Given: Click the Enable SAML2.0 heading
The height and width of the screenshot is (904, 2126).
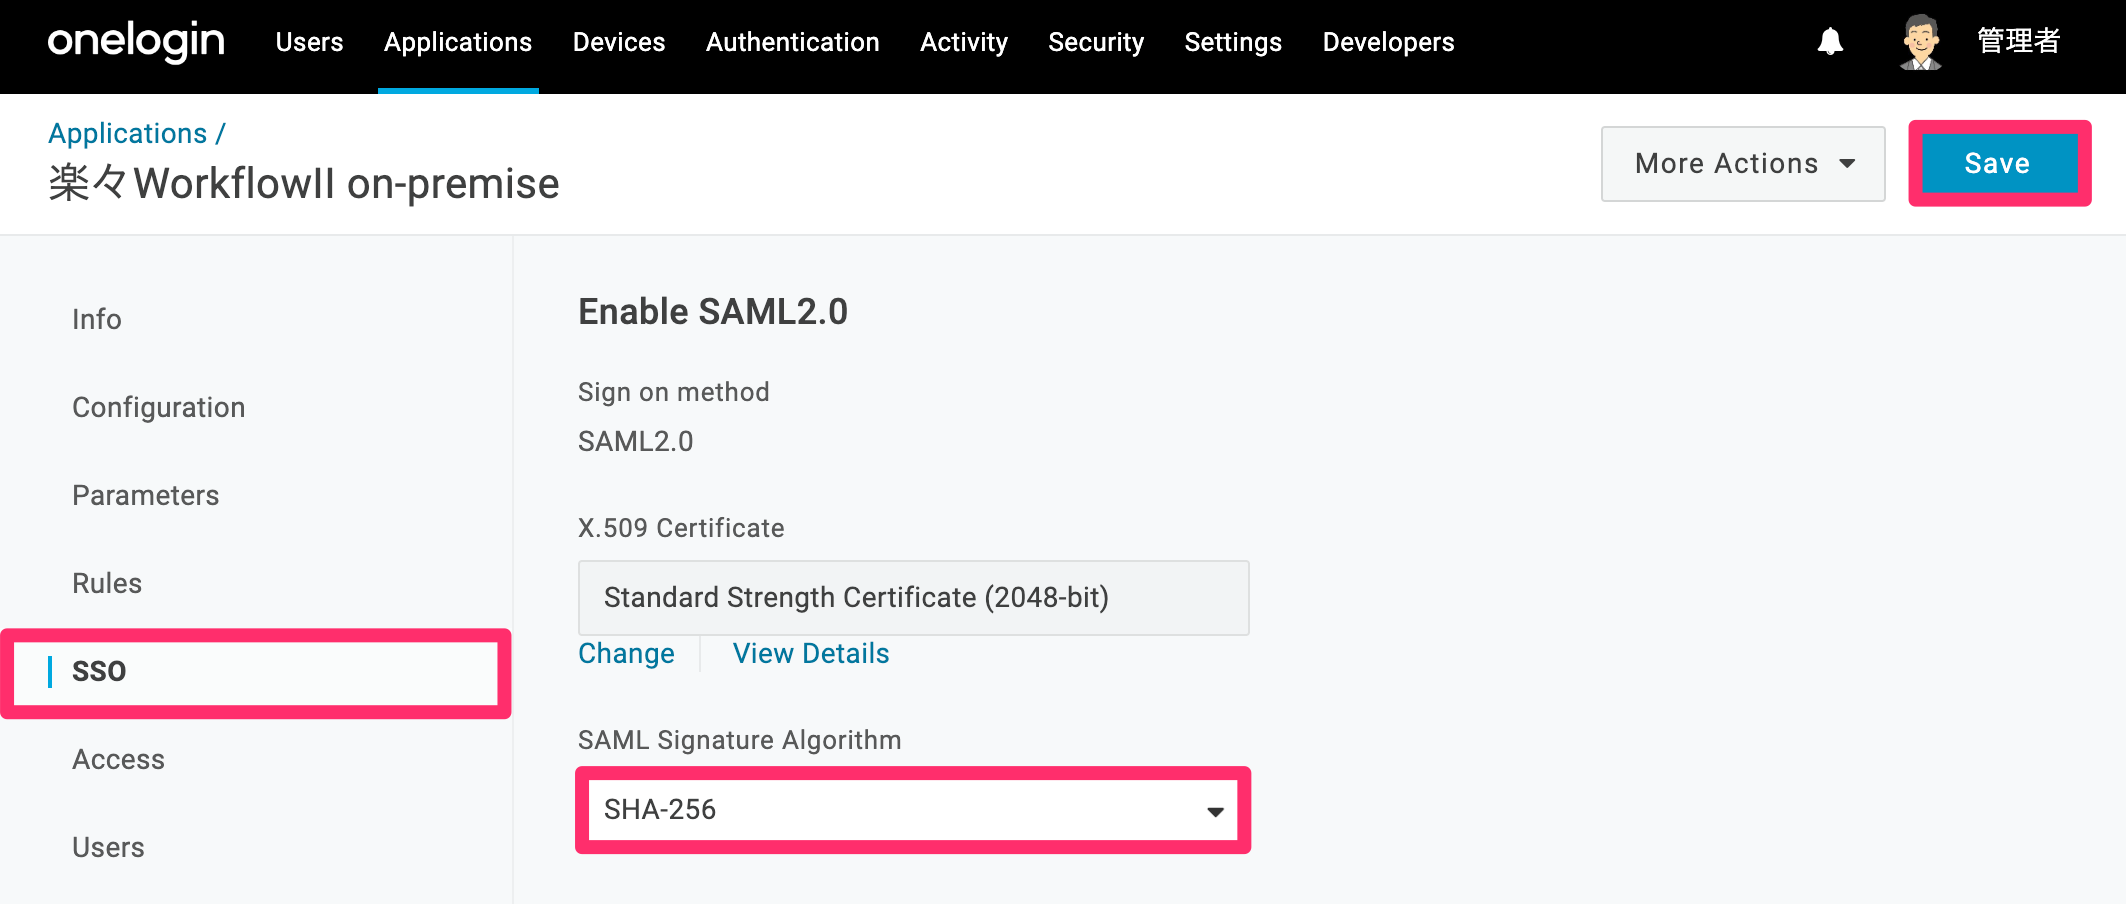Looking at the screenshot, I should [713, 311].
